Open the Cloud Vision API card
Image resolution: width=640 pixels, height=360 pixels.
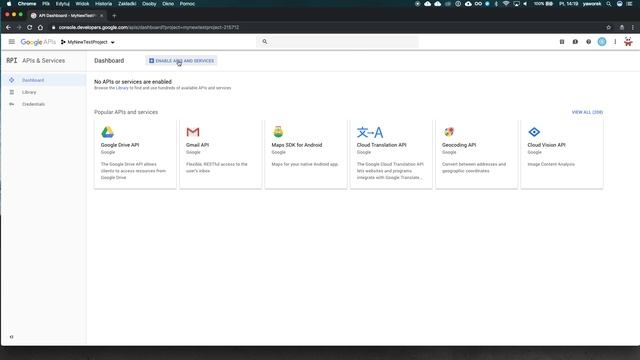pyautogui.click(x=562, y=154)
